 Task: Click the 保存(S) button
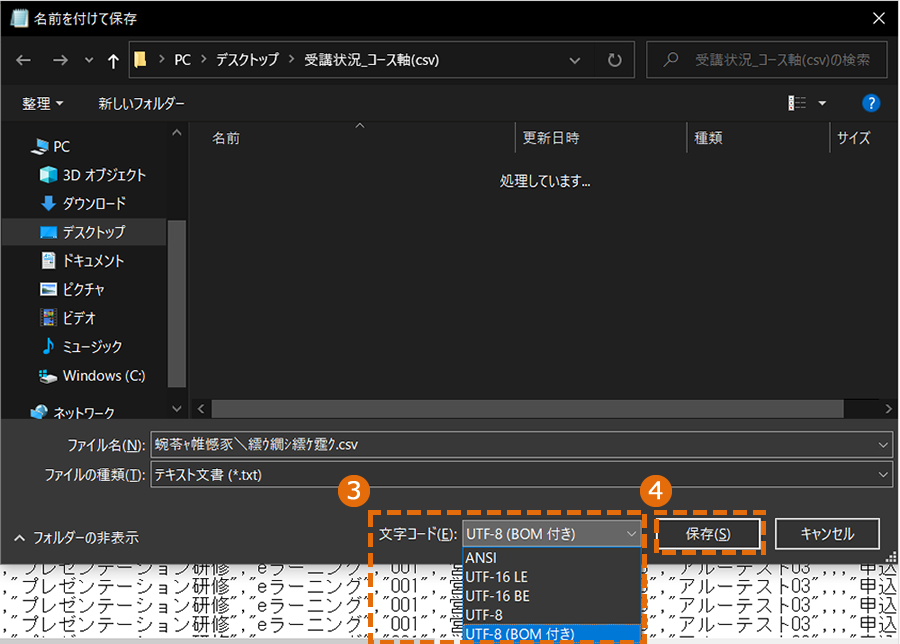click(x=708, y=534)
